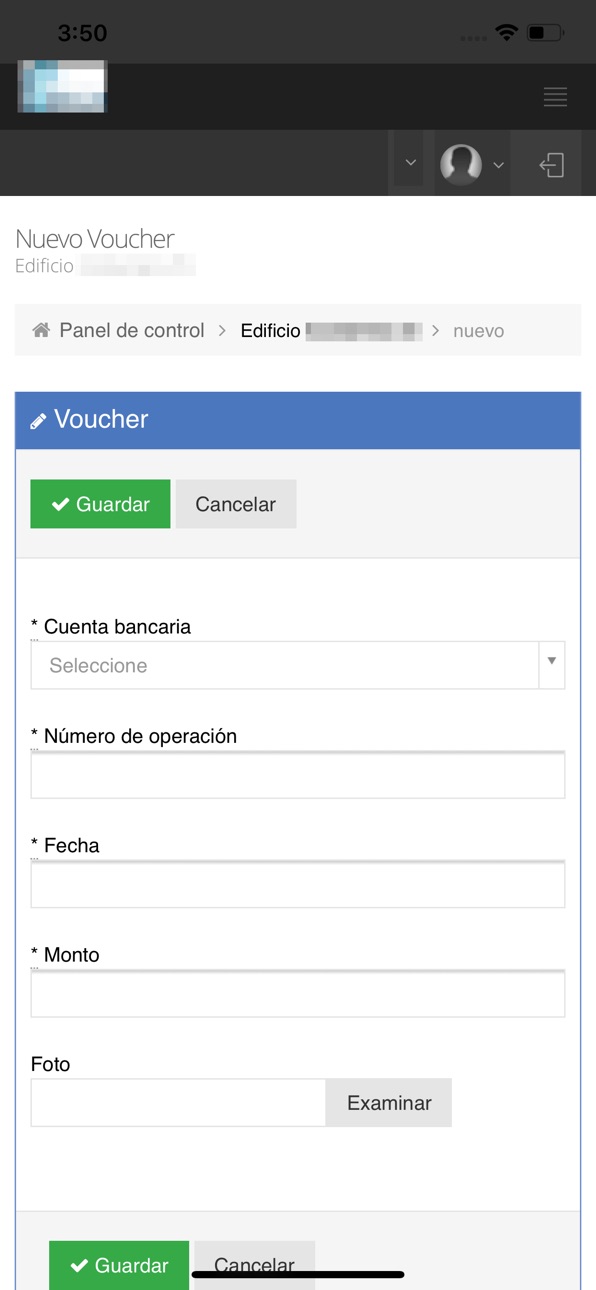Open the Edificio breadcrumb link
This screenshot has height=1290, width=596.
tap(331, 330)
